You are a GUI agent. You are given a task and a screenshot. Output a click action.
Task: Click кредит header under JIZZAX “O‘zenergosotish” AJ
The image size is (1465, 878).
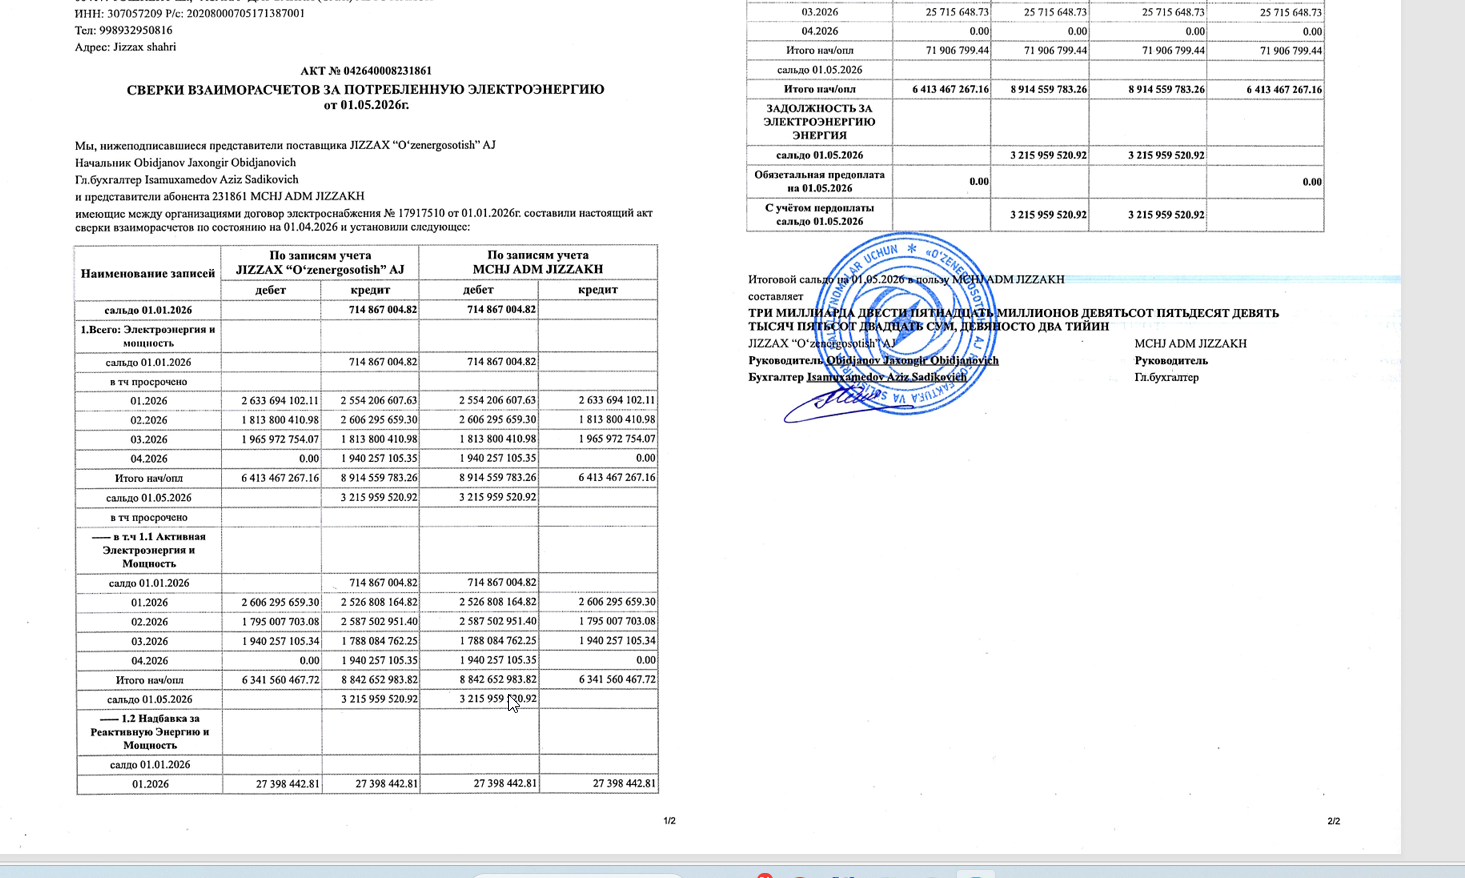coord(370,290)
